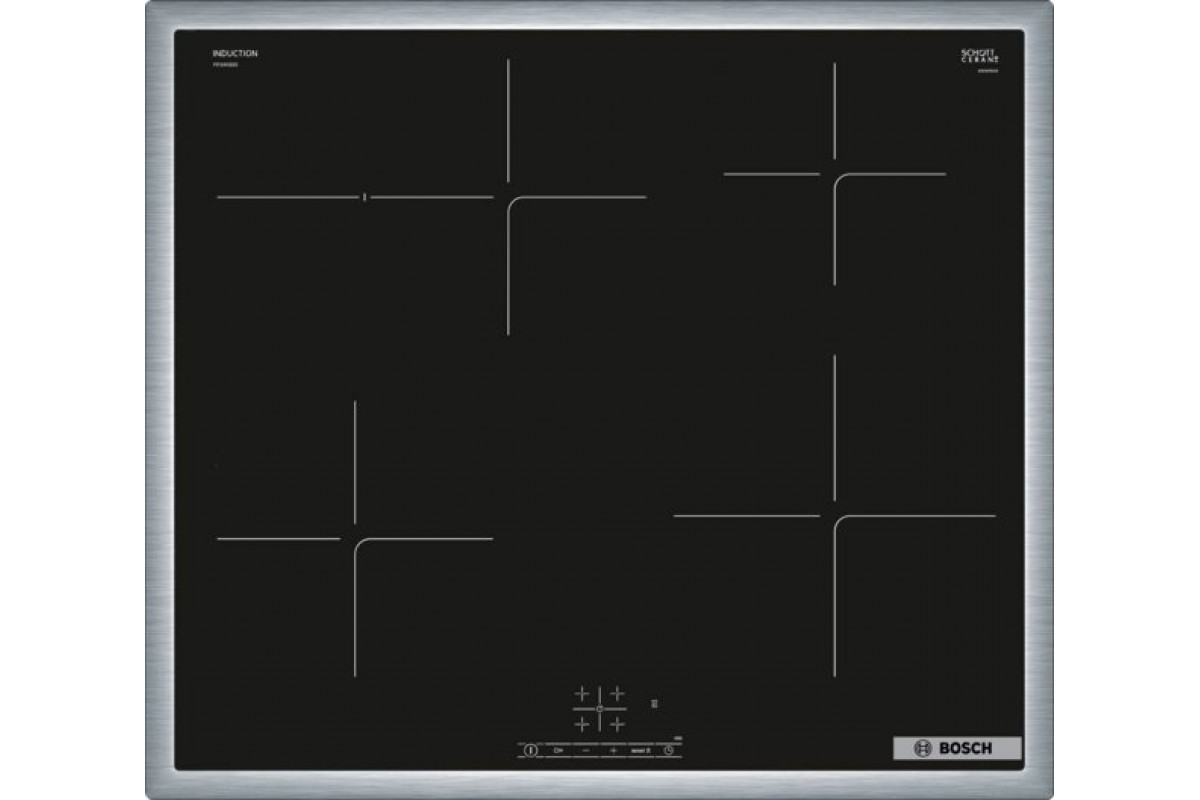Tap center of rear-right cooking zone crosshair
1200x800 pixels.
[x=834, y=174]
